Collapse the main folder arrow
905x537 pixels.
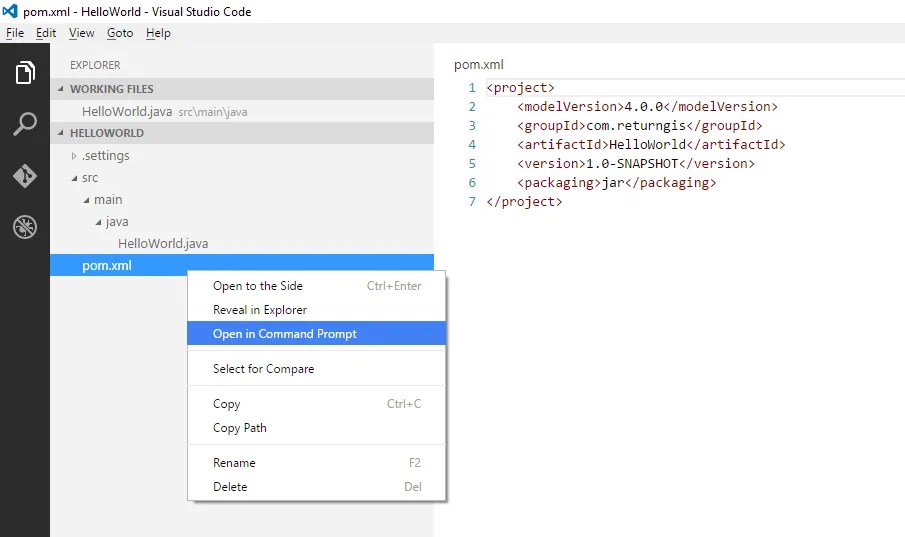click(x=86, y=200)
